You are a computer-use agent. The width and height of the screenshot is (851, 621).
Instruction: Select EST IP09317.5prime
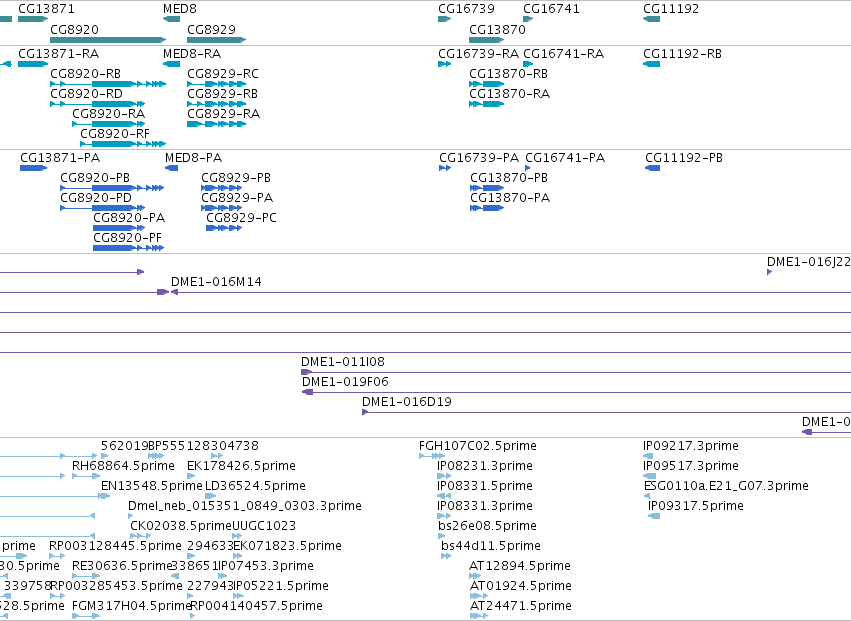[x=696, y=506]
